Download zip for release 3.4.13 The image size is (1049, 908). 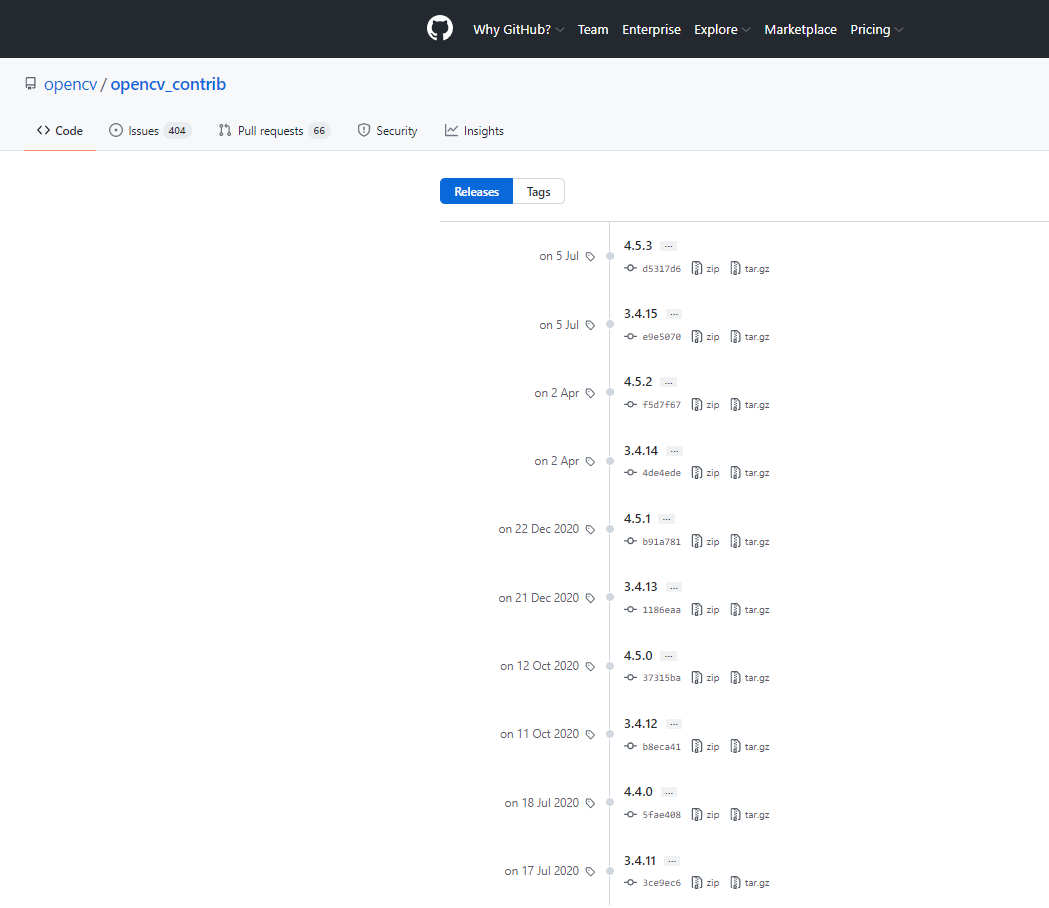706,610
